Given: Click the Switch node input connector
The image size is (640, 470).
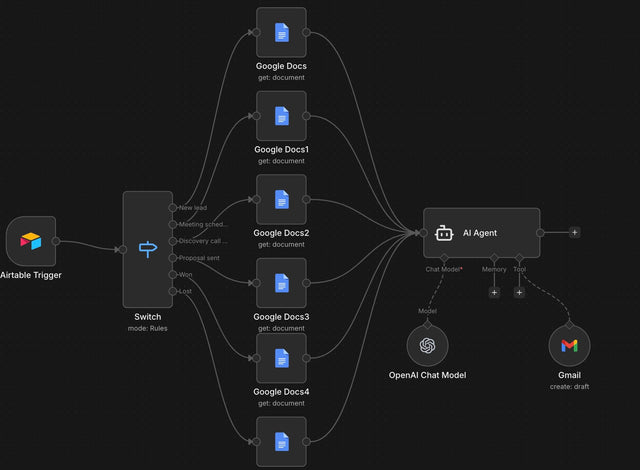Looking at the screenshot, I should pyautogui.click(x=122, y=249).
